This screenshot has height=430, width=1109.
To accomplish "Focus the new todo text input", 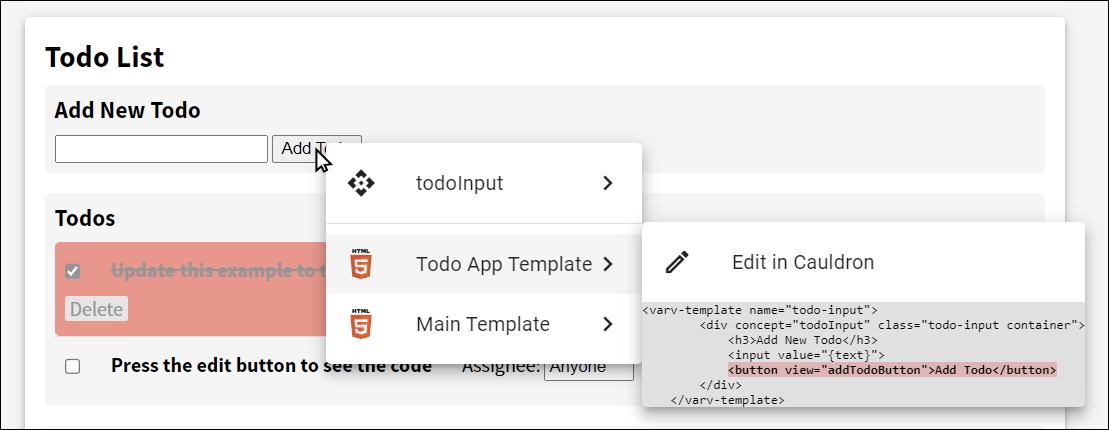I will tap(161, 149).
